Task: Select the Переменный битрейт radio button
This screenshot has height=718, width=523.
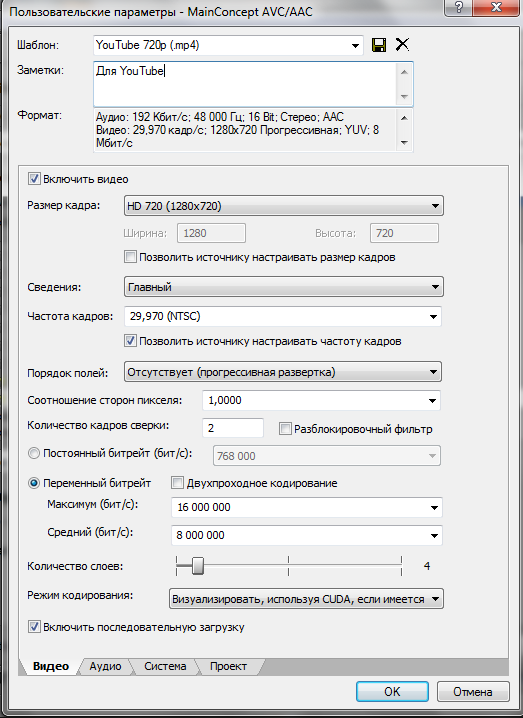Action: [34, 483]
